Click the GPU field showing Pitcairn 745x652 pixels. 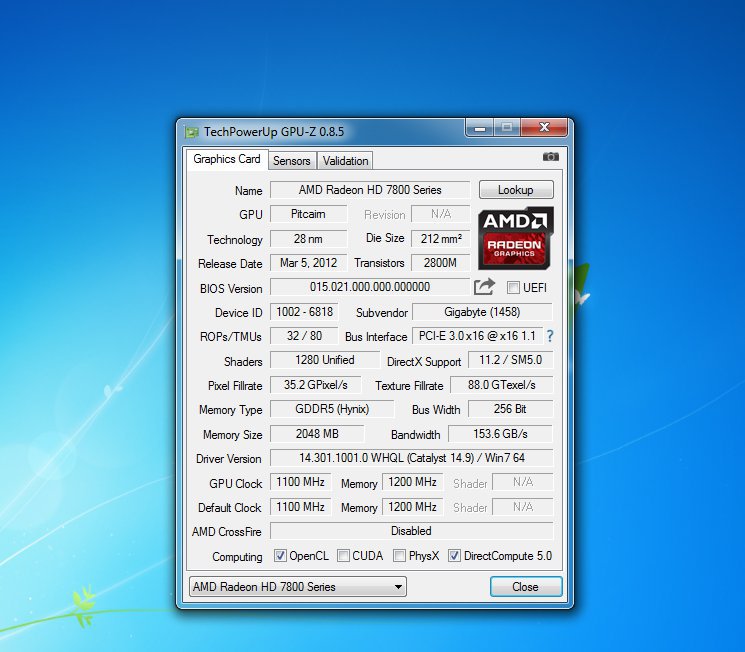308,214
